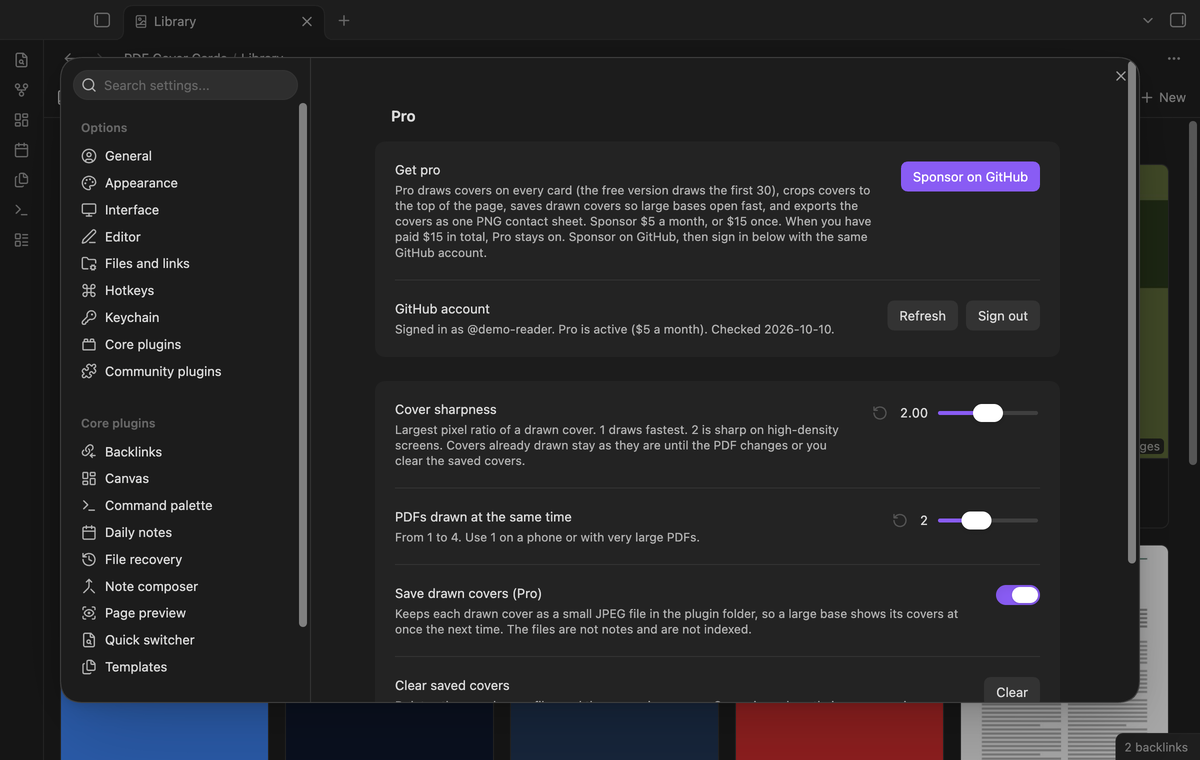Sign out of the GitHub account
This screenshot has width=1200, height=760.
1003,316
